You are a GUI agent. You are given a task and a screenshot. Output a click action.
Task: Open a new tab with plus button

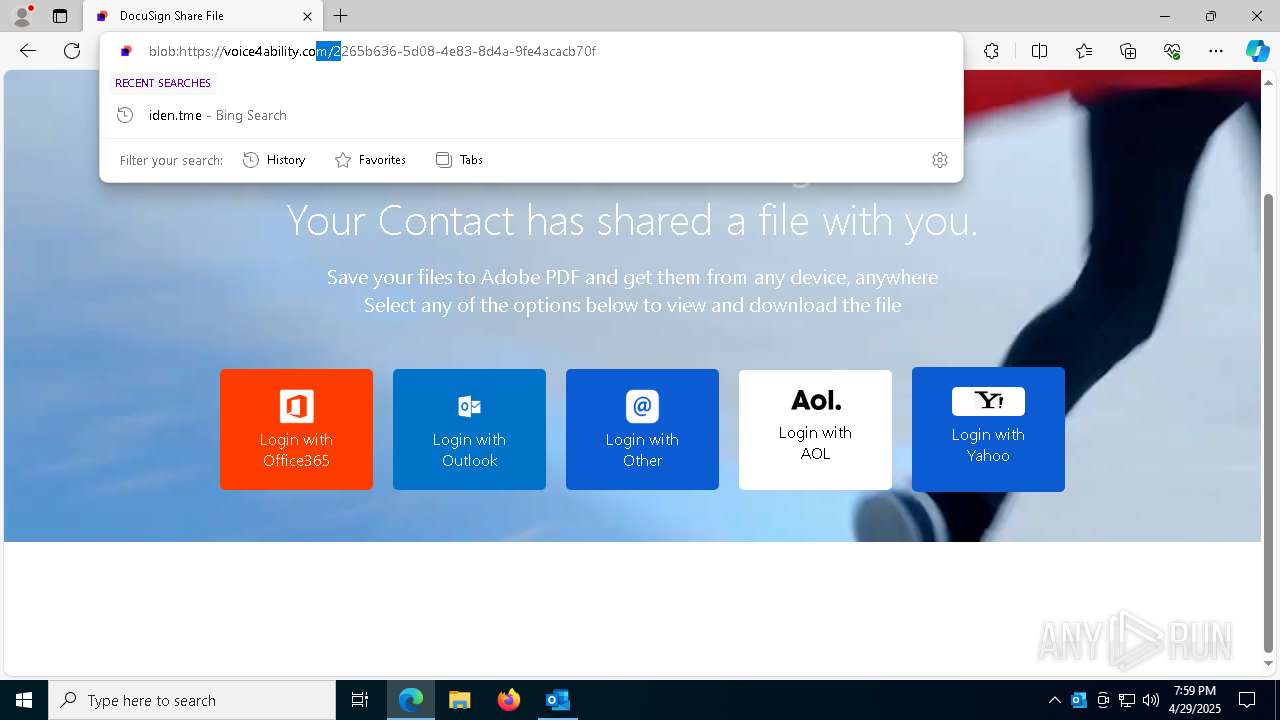[x=341, y=16]
